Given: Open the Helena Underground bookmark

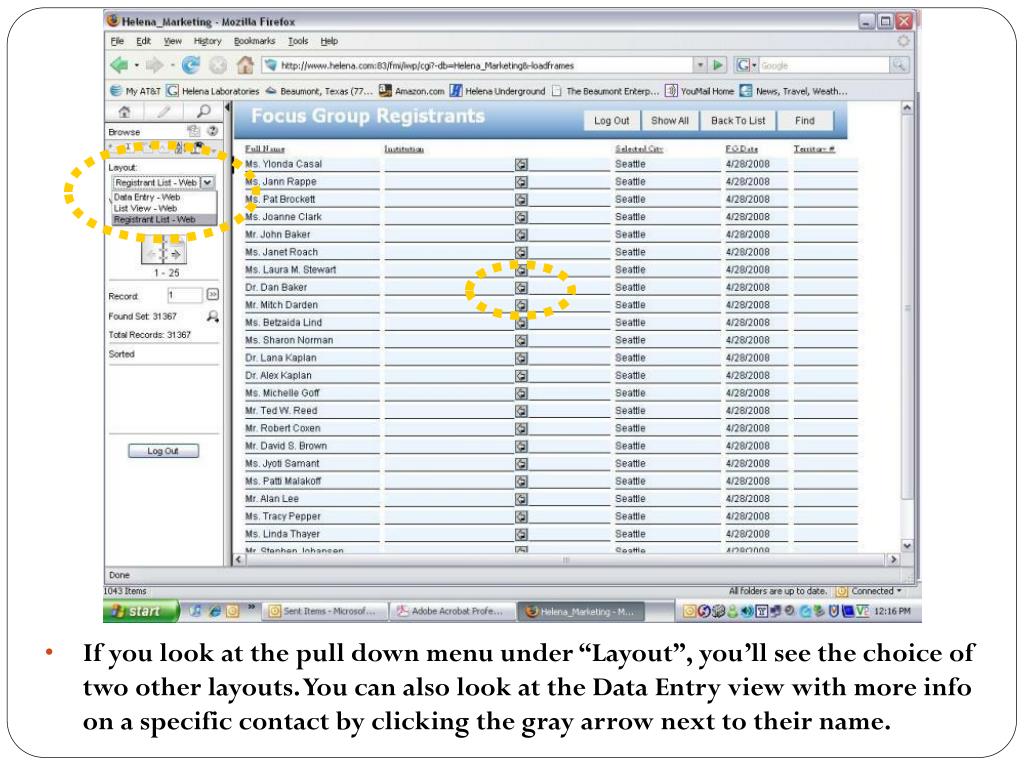Looking at the screenshot, I should 497,91.
